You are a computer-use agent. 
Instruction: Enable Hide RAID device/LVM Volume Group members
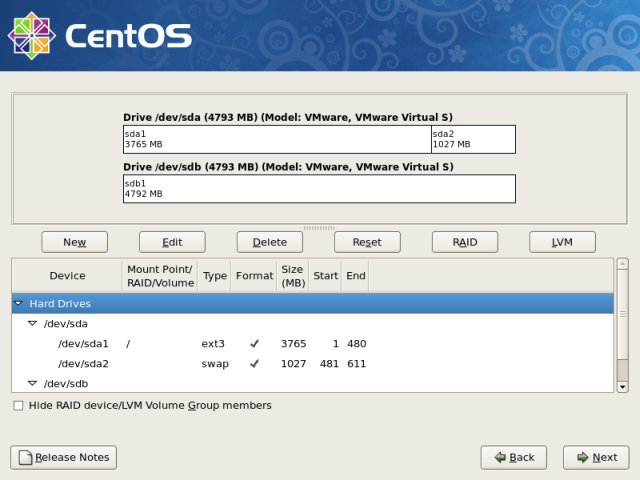click(x=20, y=406)
